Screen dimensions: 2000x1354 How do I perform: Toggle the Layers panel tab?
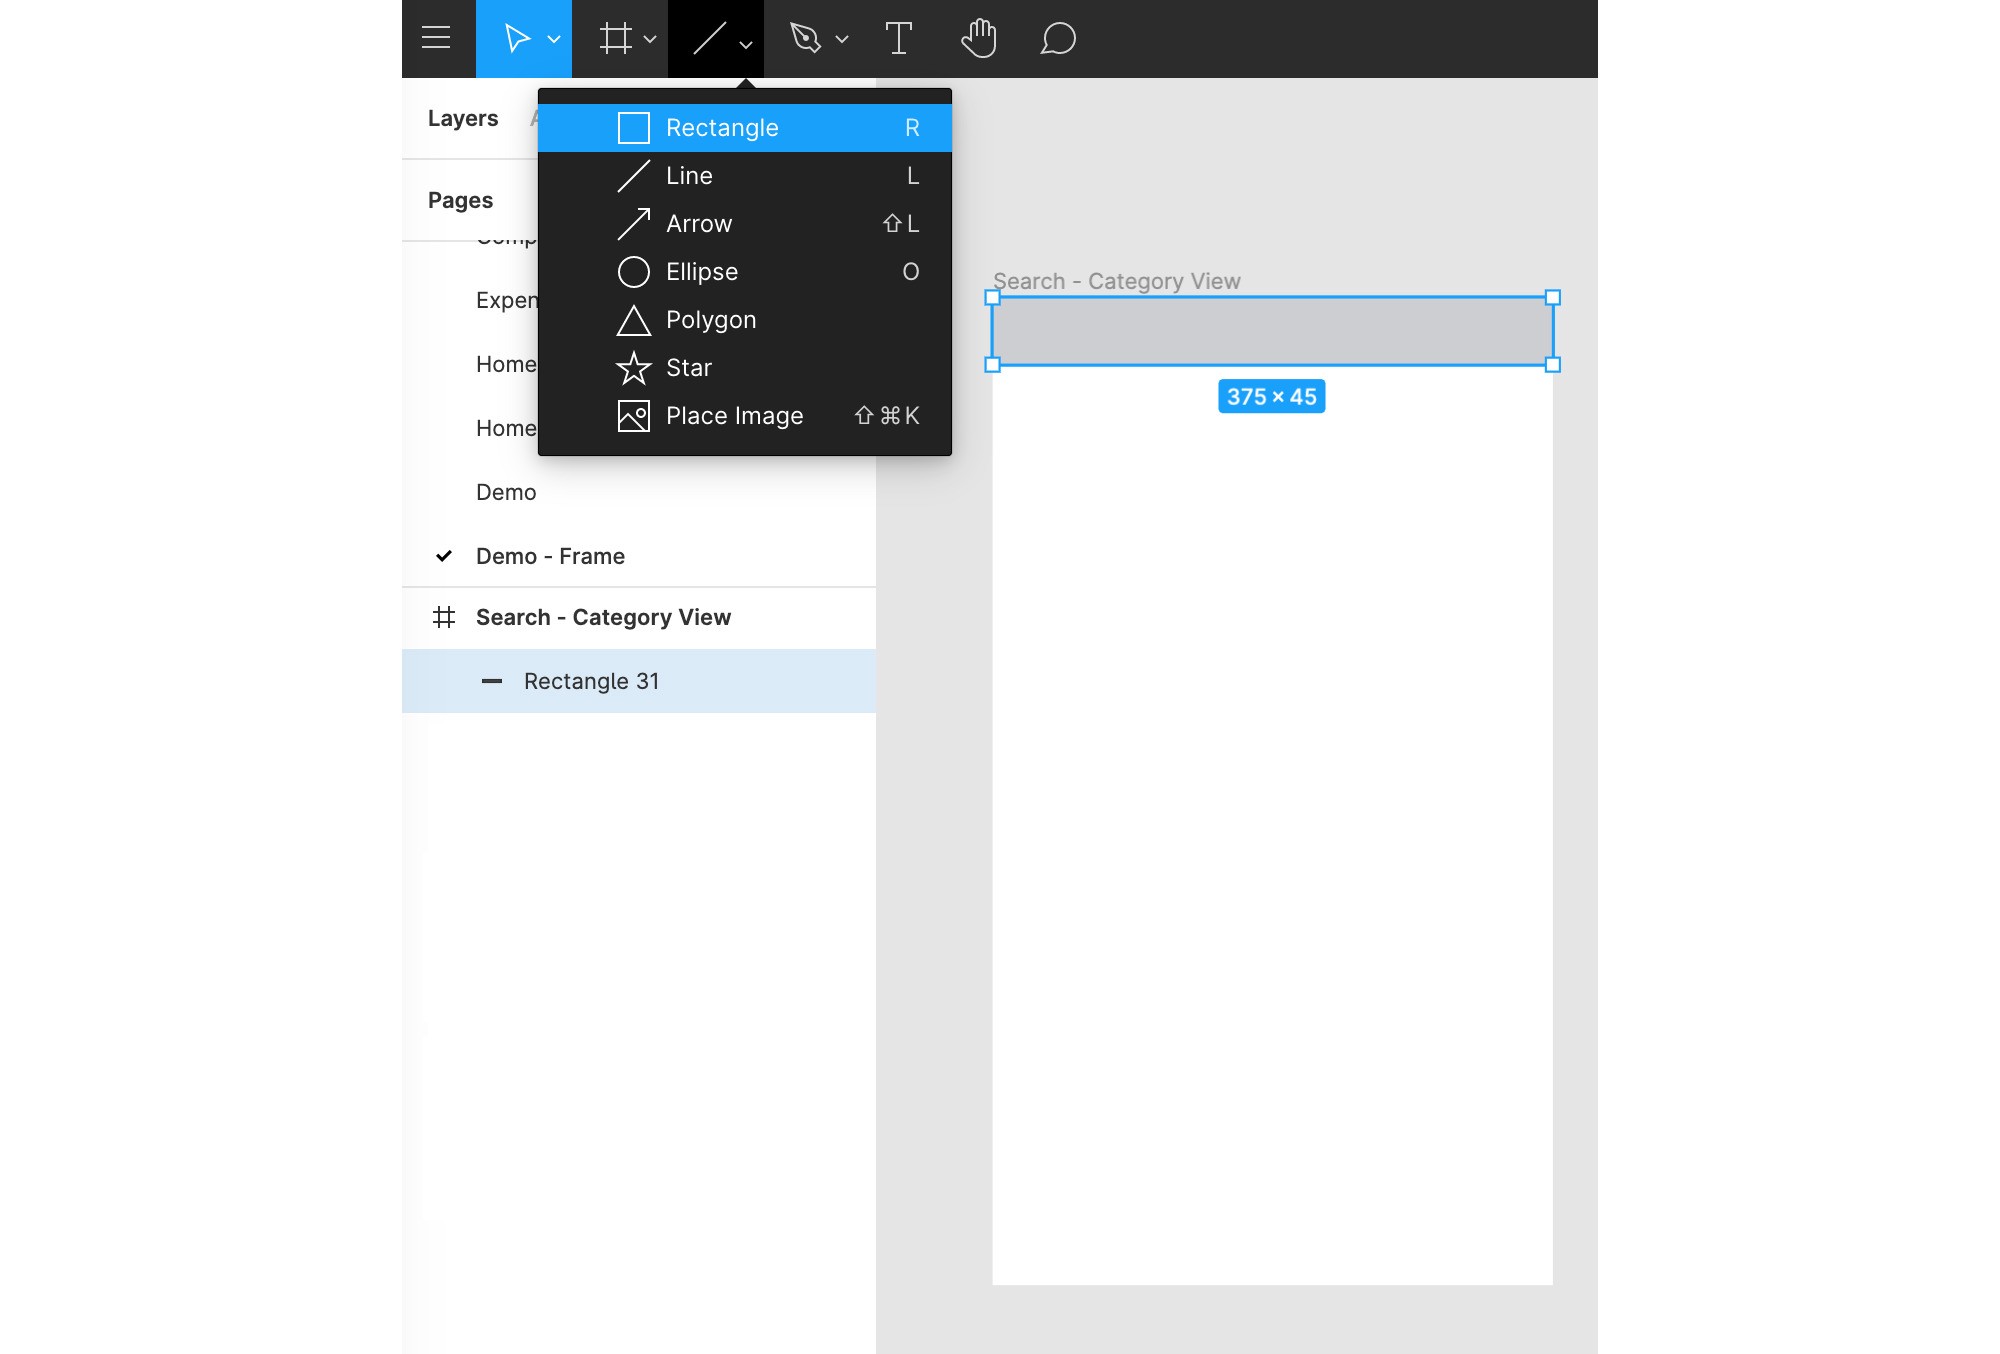point(462,118)
